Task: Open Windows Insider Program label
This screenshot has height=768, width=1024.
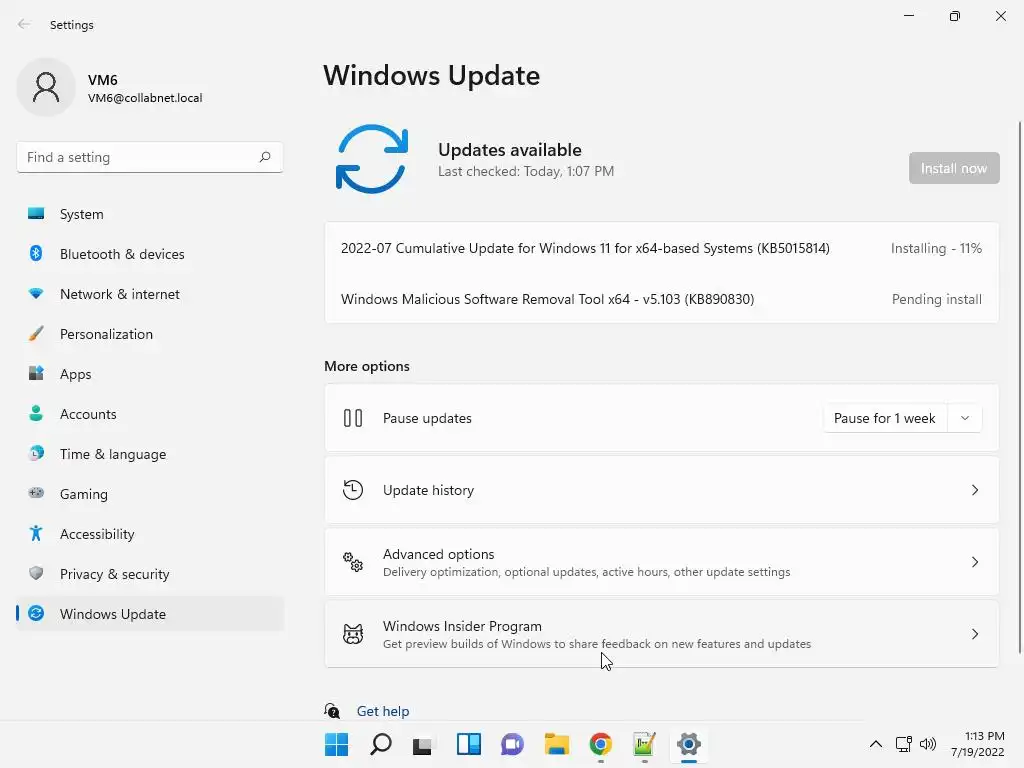Action: tap(462, 626)
